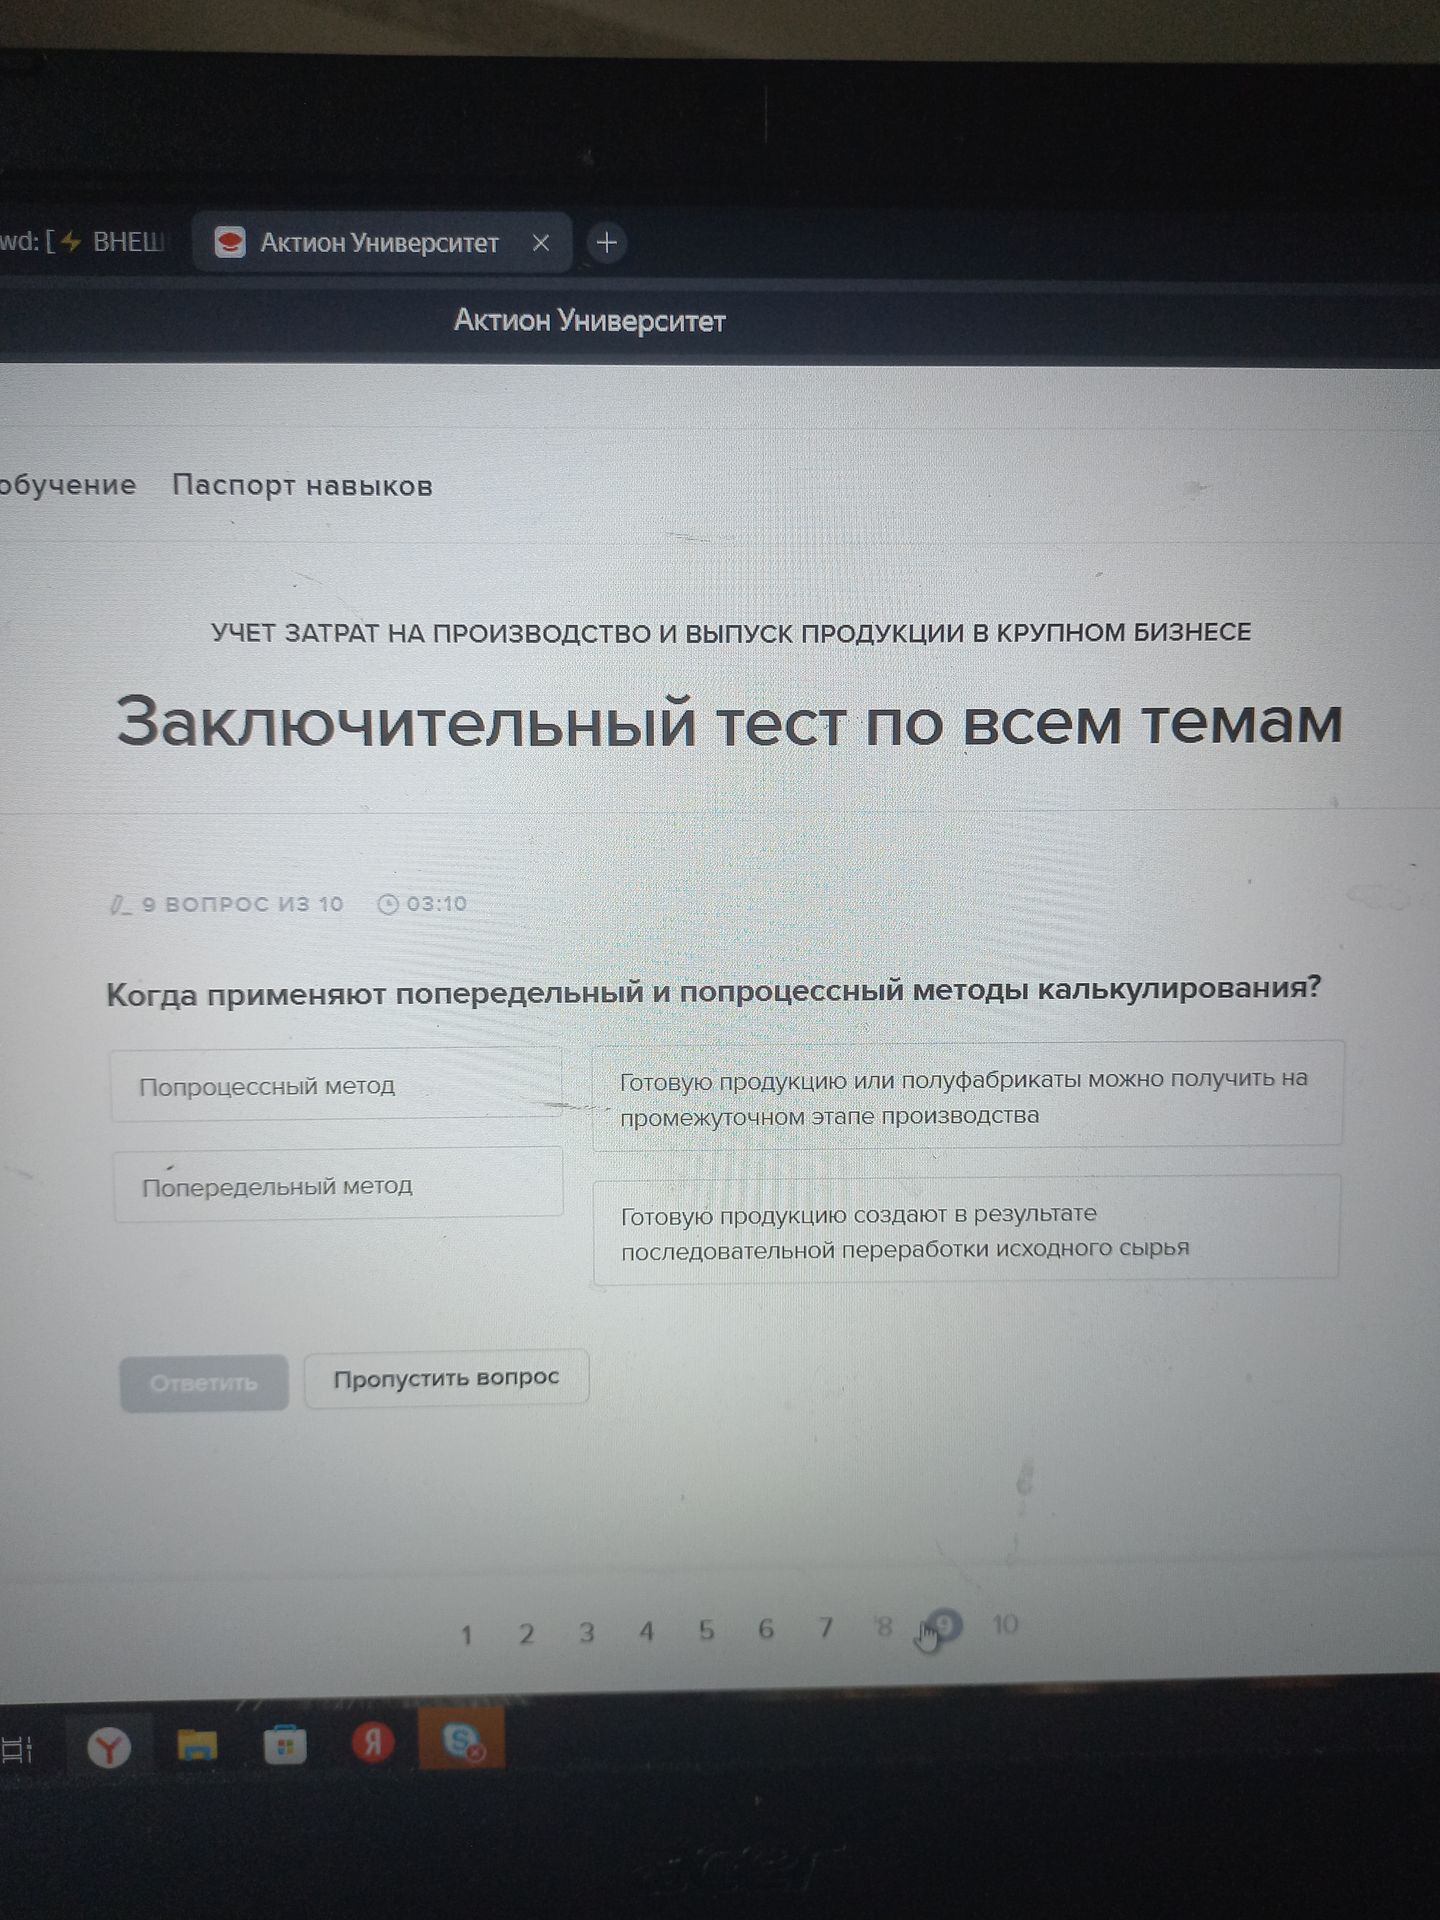Select the Попроцессный метод card

[x=336, y=1085]
